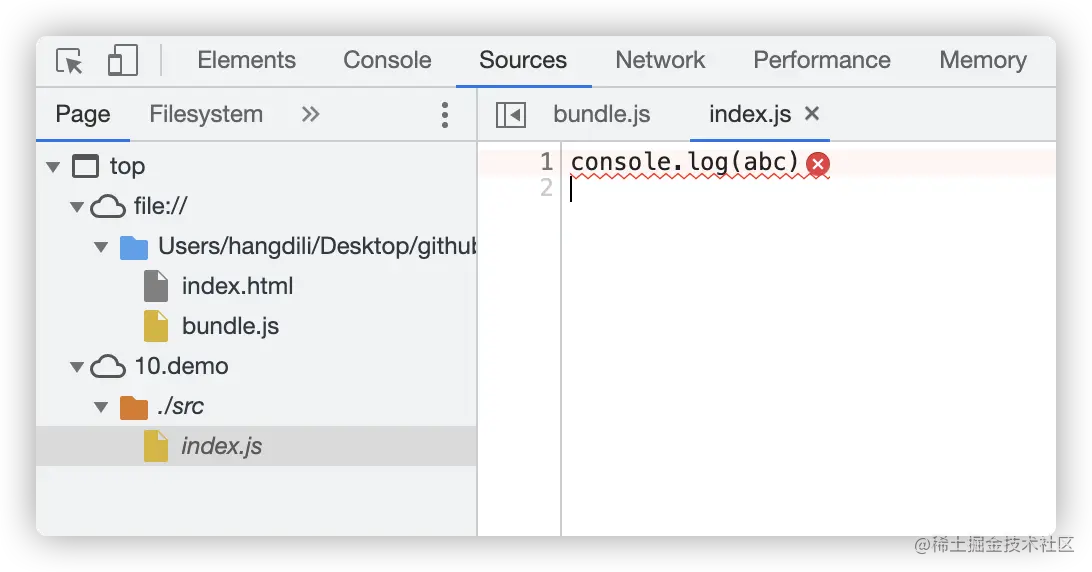Open bundle.js in the file tree
Viewport: 1092px width, 572px height.
[x=231, y=326]
